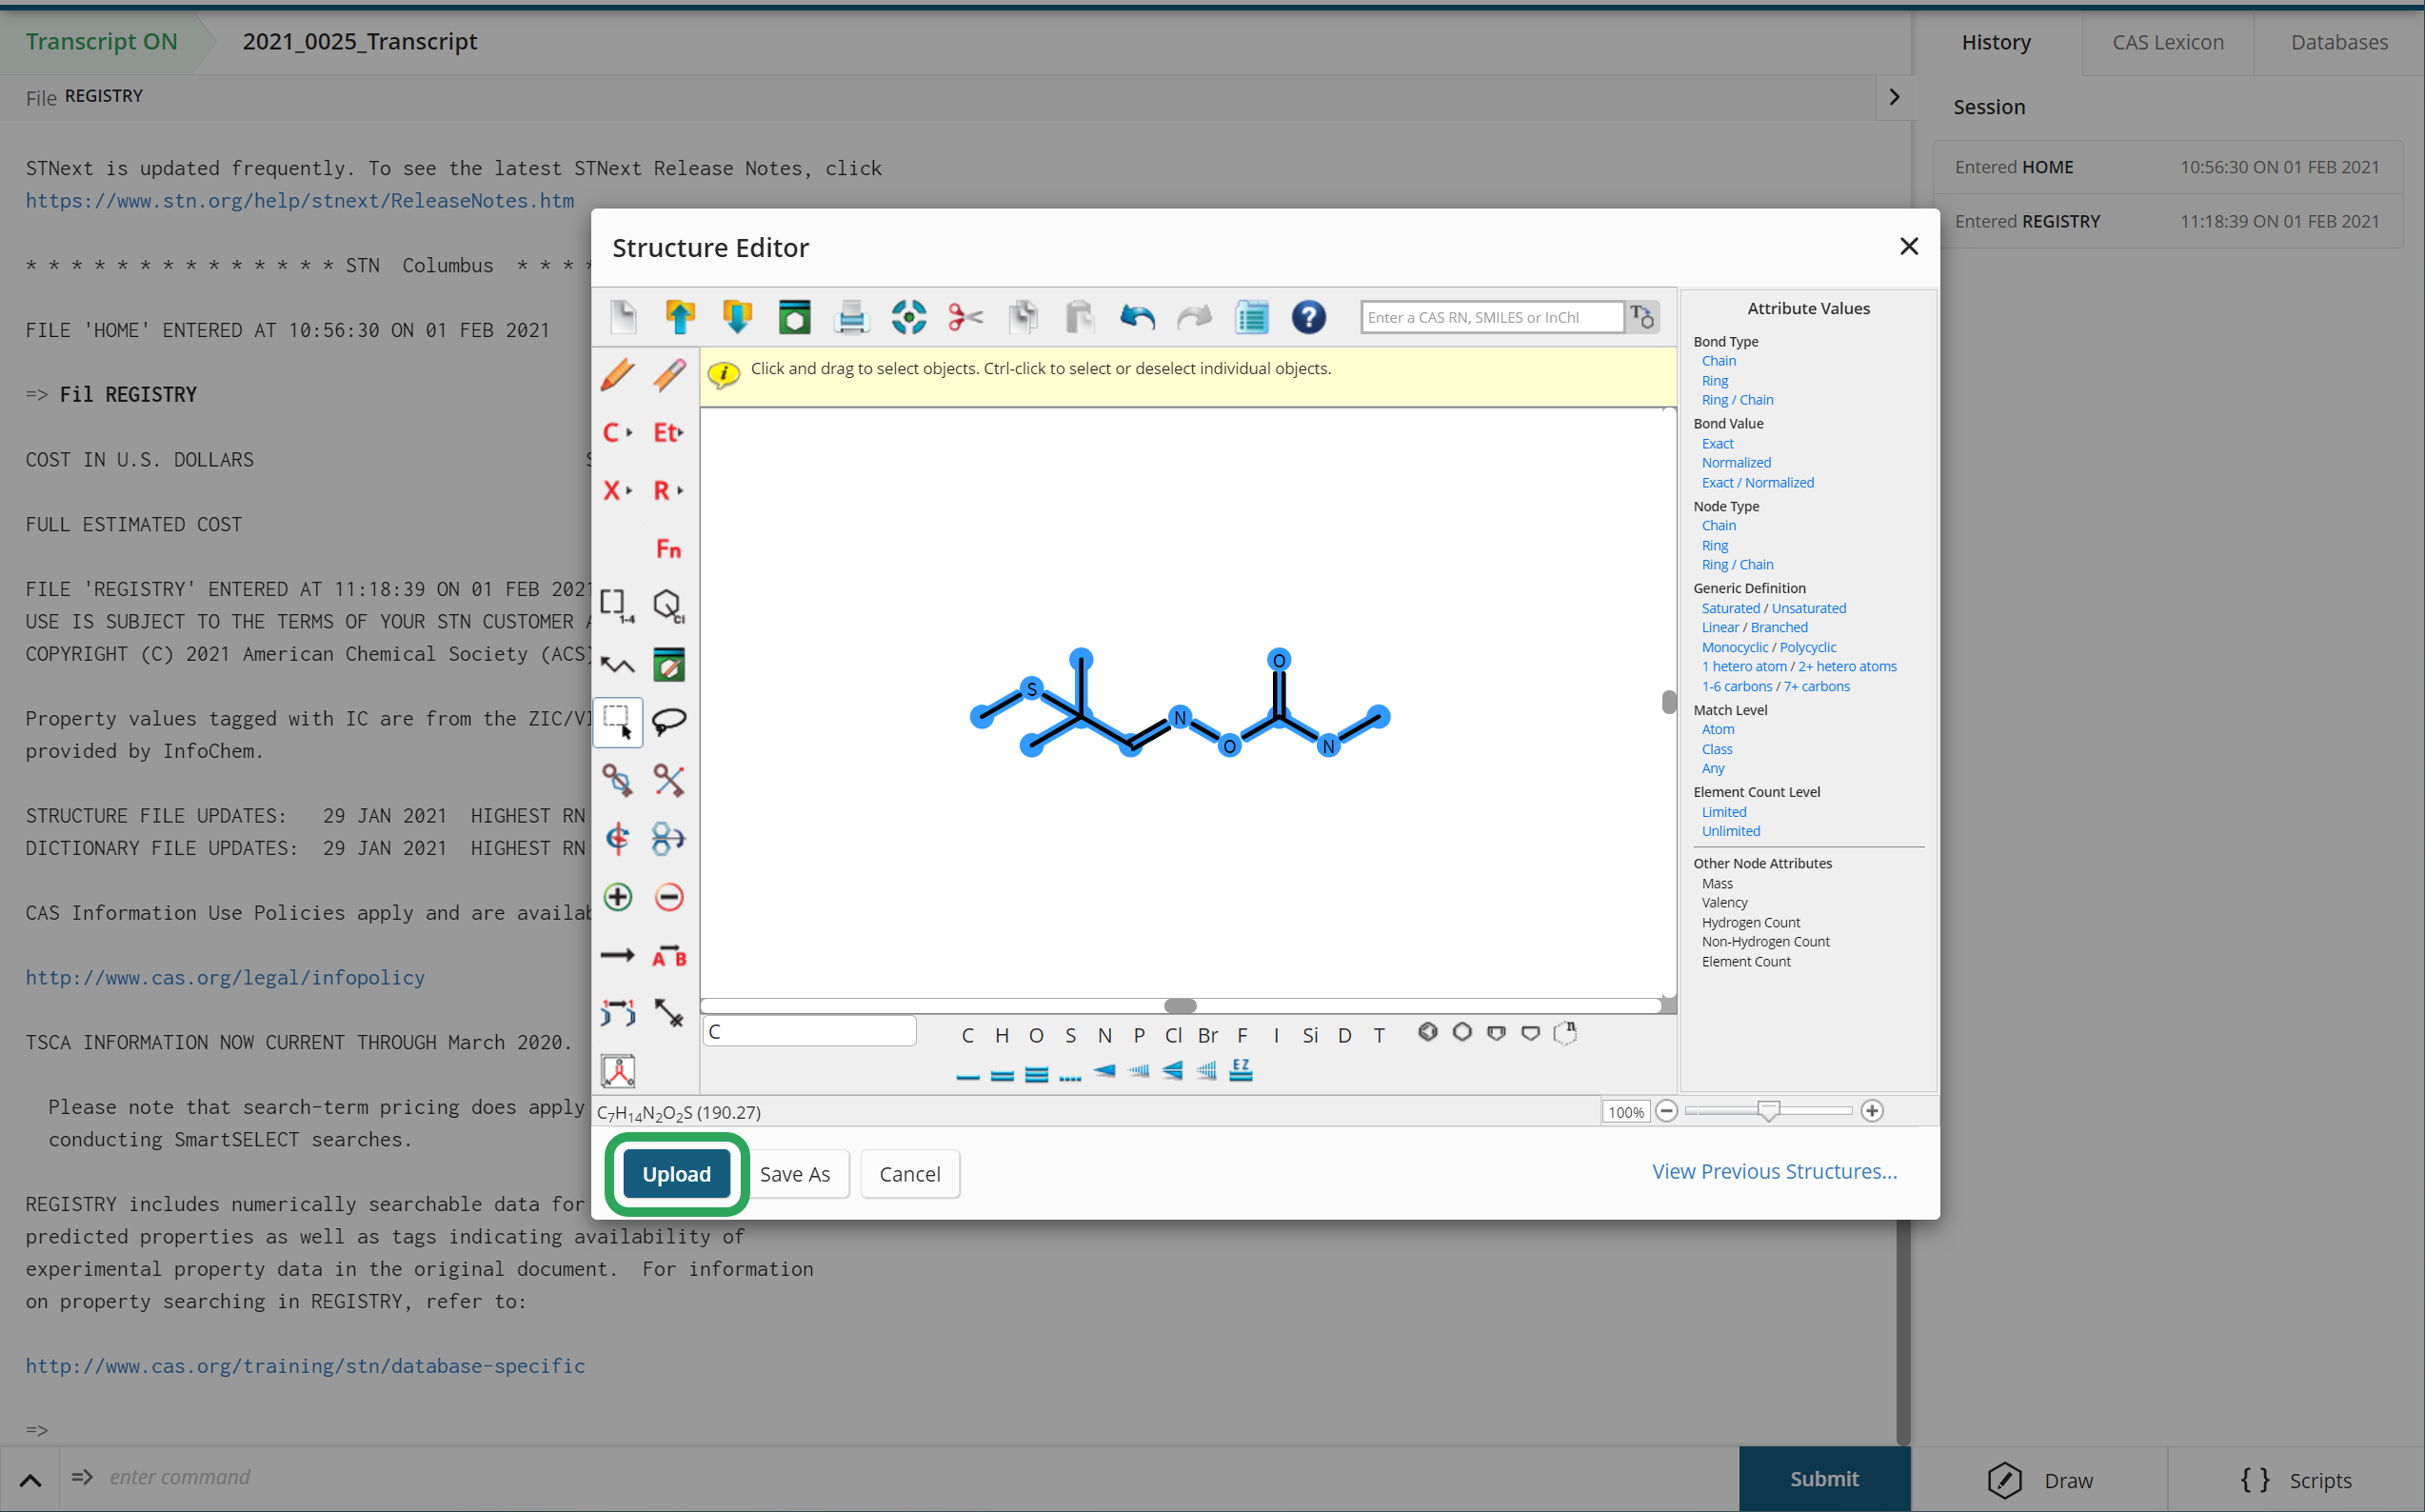Click the orange up-arrow import icon
Image resolution: width=2425 pixels, height=1512 pixels.
click(x=680, y=317)
